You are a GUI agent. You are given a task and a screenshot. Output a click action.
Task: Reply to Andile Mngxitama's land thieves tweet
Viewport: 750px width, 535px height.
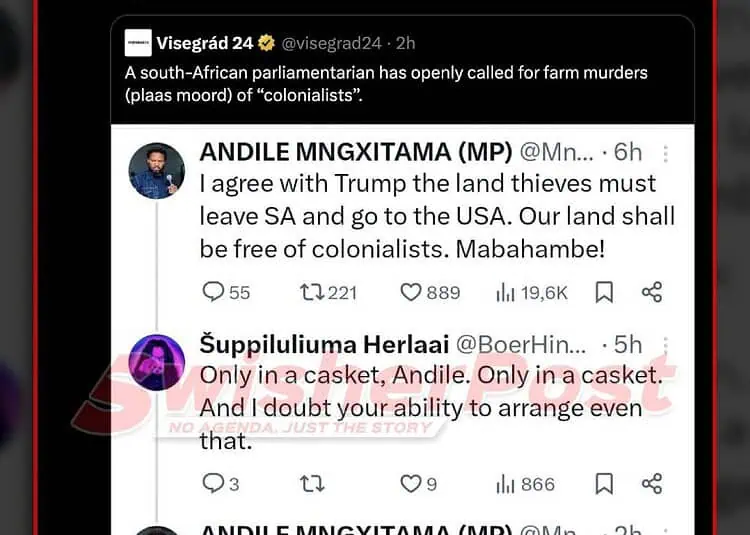(x=214, y=292)
